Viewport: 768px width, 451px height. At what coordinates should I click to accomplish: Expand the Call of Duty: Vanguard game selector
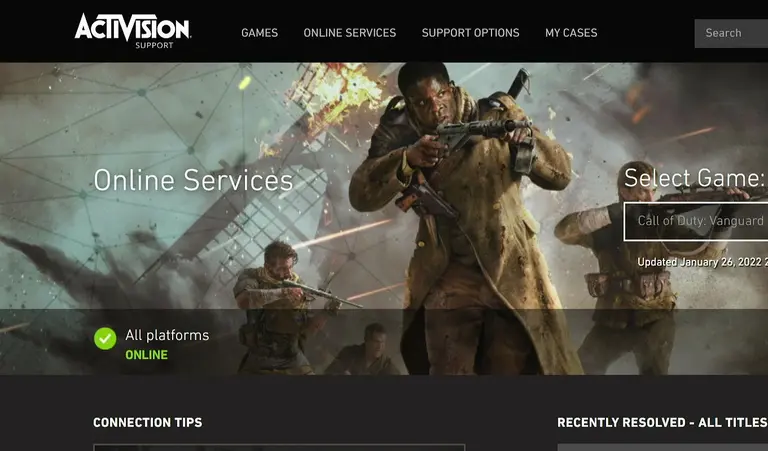click(696, 221)
